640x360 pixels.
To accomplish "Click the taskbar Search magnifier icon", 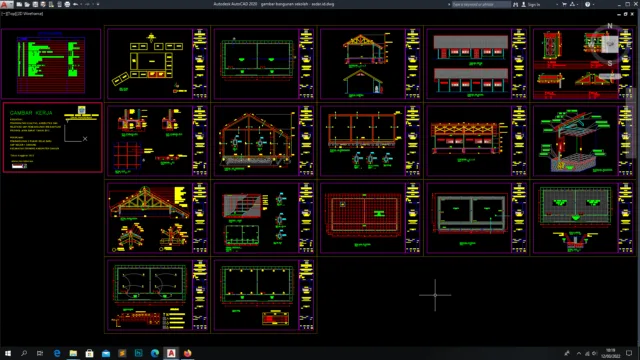I will point(24,353).
